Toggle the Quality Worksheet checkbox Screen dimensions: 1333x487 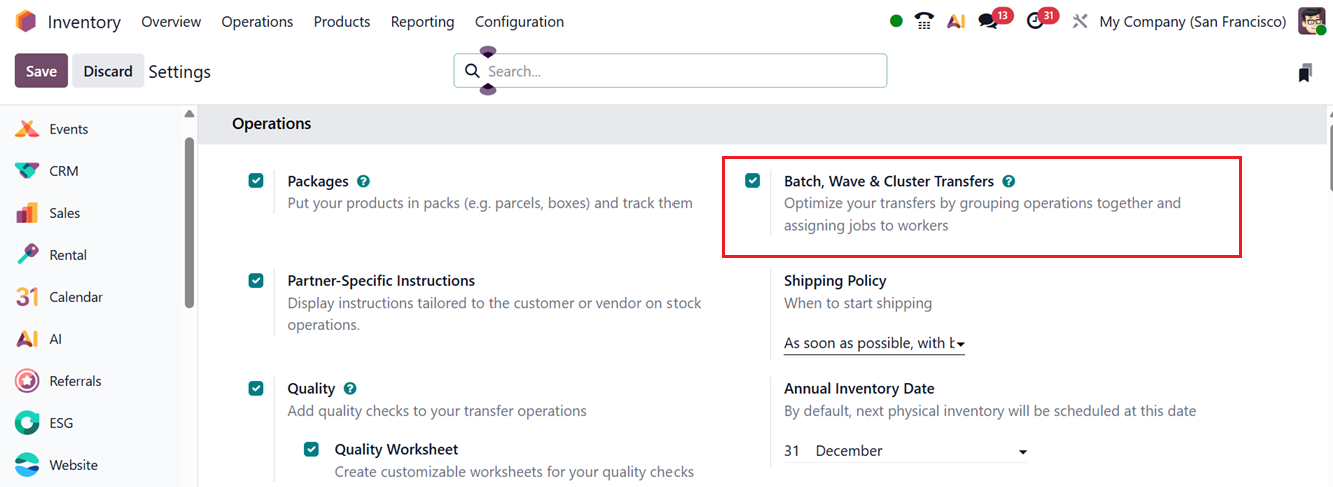coord(312,449)
